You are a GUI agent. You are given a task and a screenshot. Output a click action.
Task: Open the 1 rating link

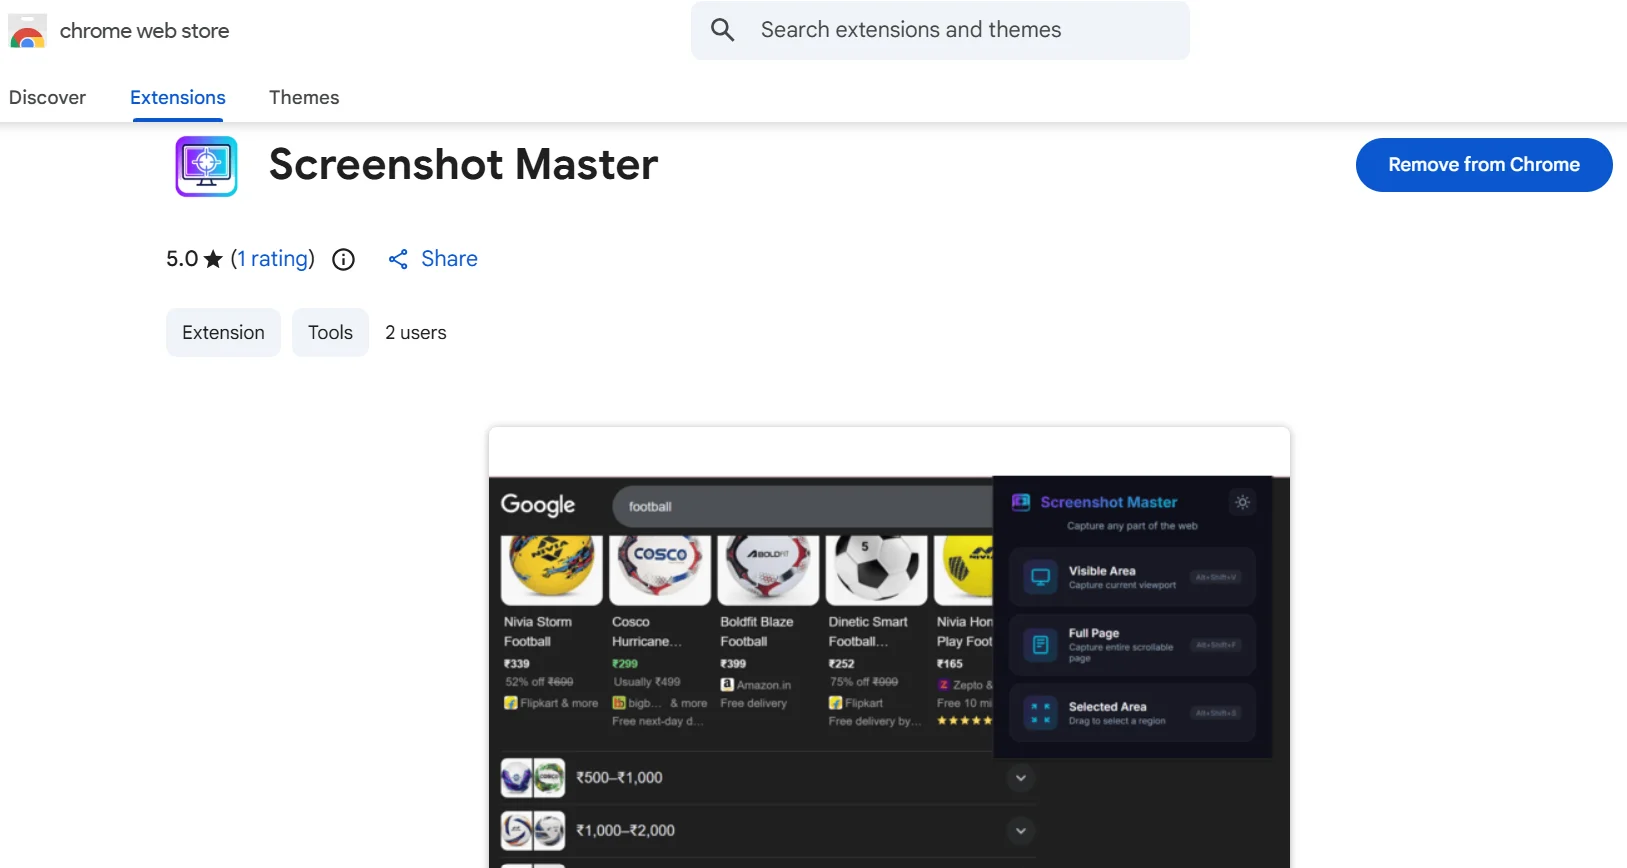pos(273,259)
